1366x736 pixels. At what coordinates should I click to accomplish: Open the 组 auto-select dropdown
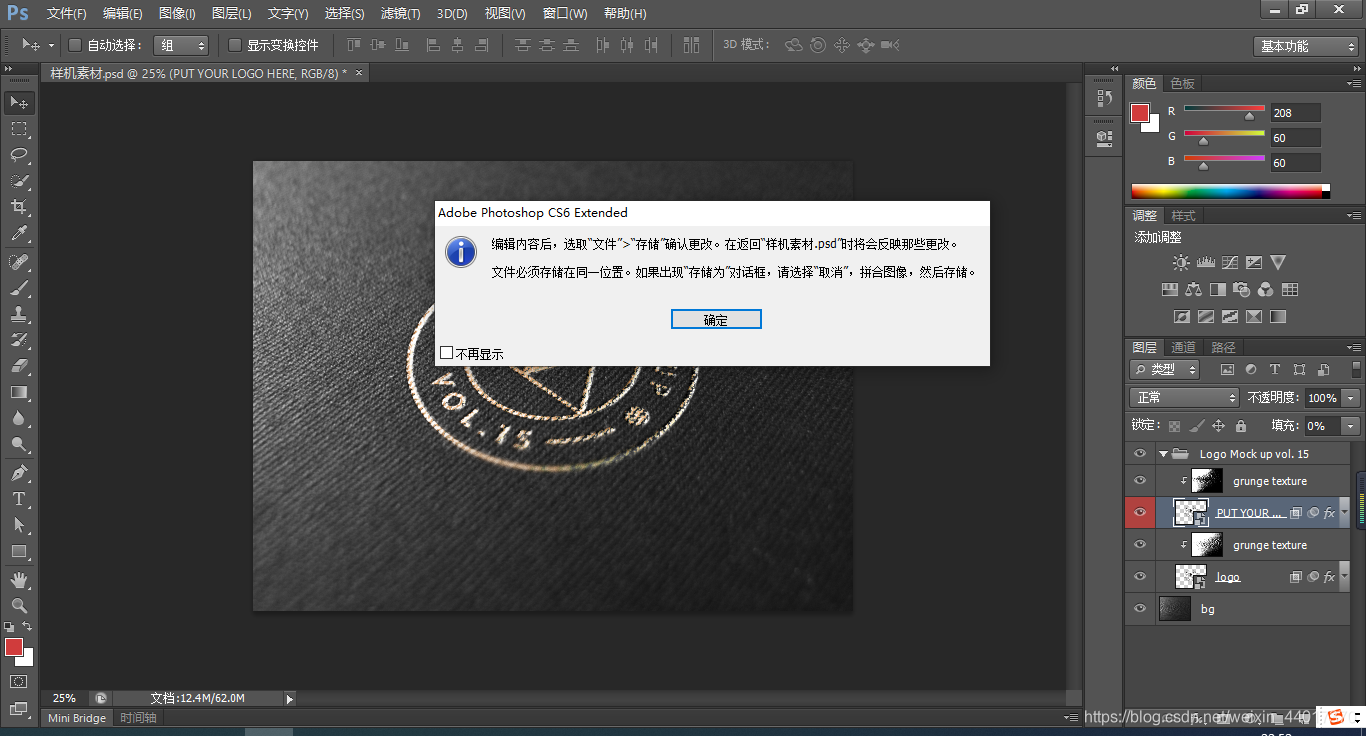click(181, 45)
